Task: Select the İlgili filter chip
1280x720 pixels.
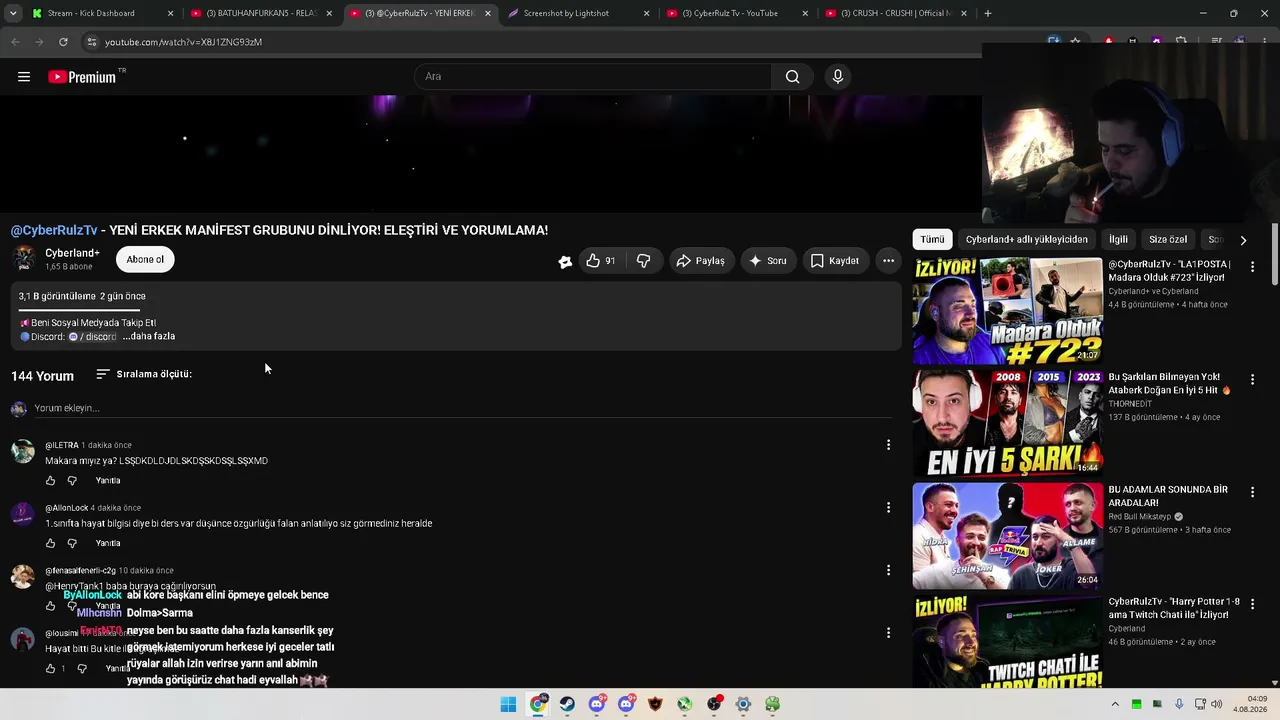Action: 1118,240
